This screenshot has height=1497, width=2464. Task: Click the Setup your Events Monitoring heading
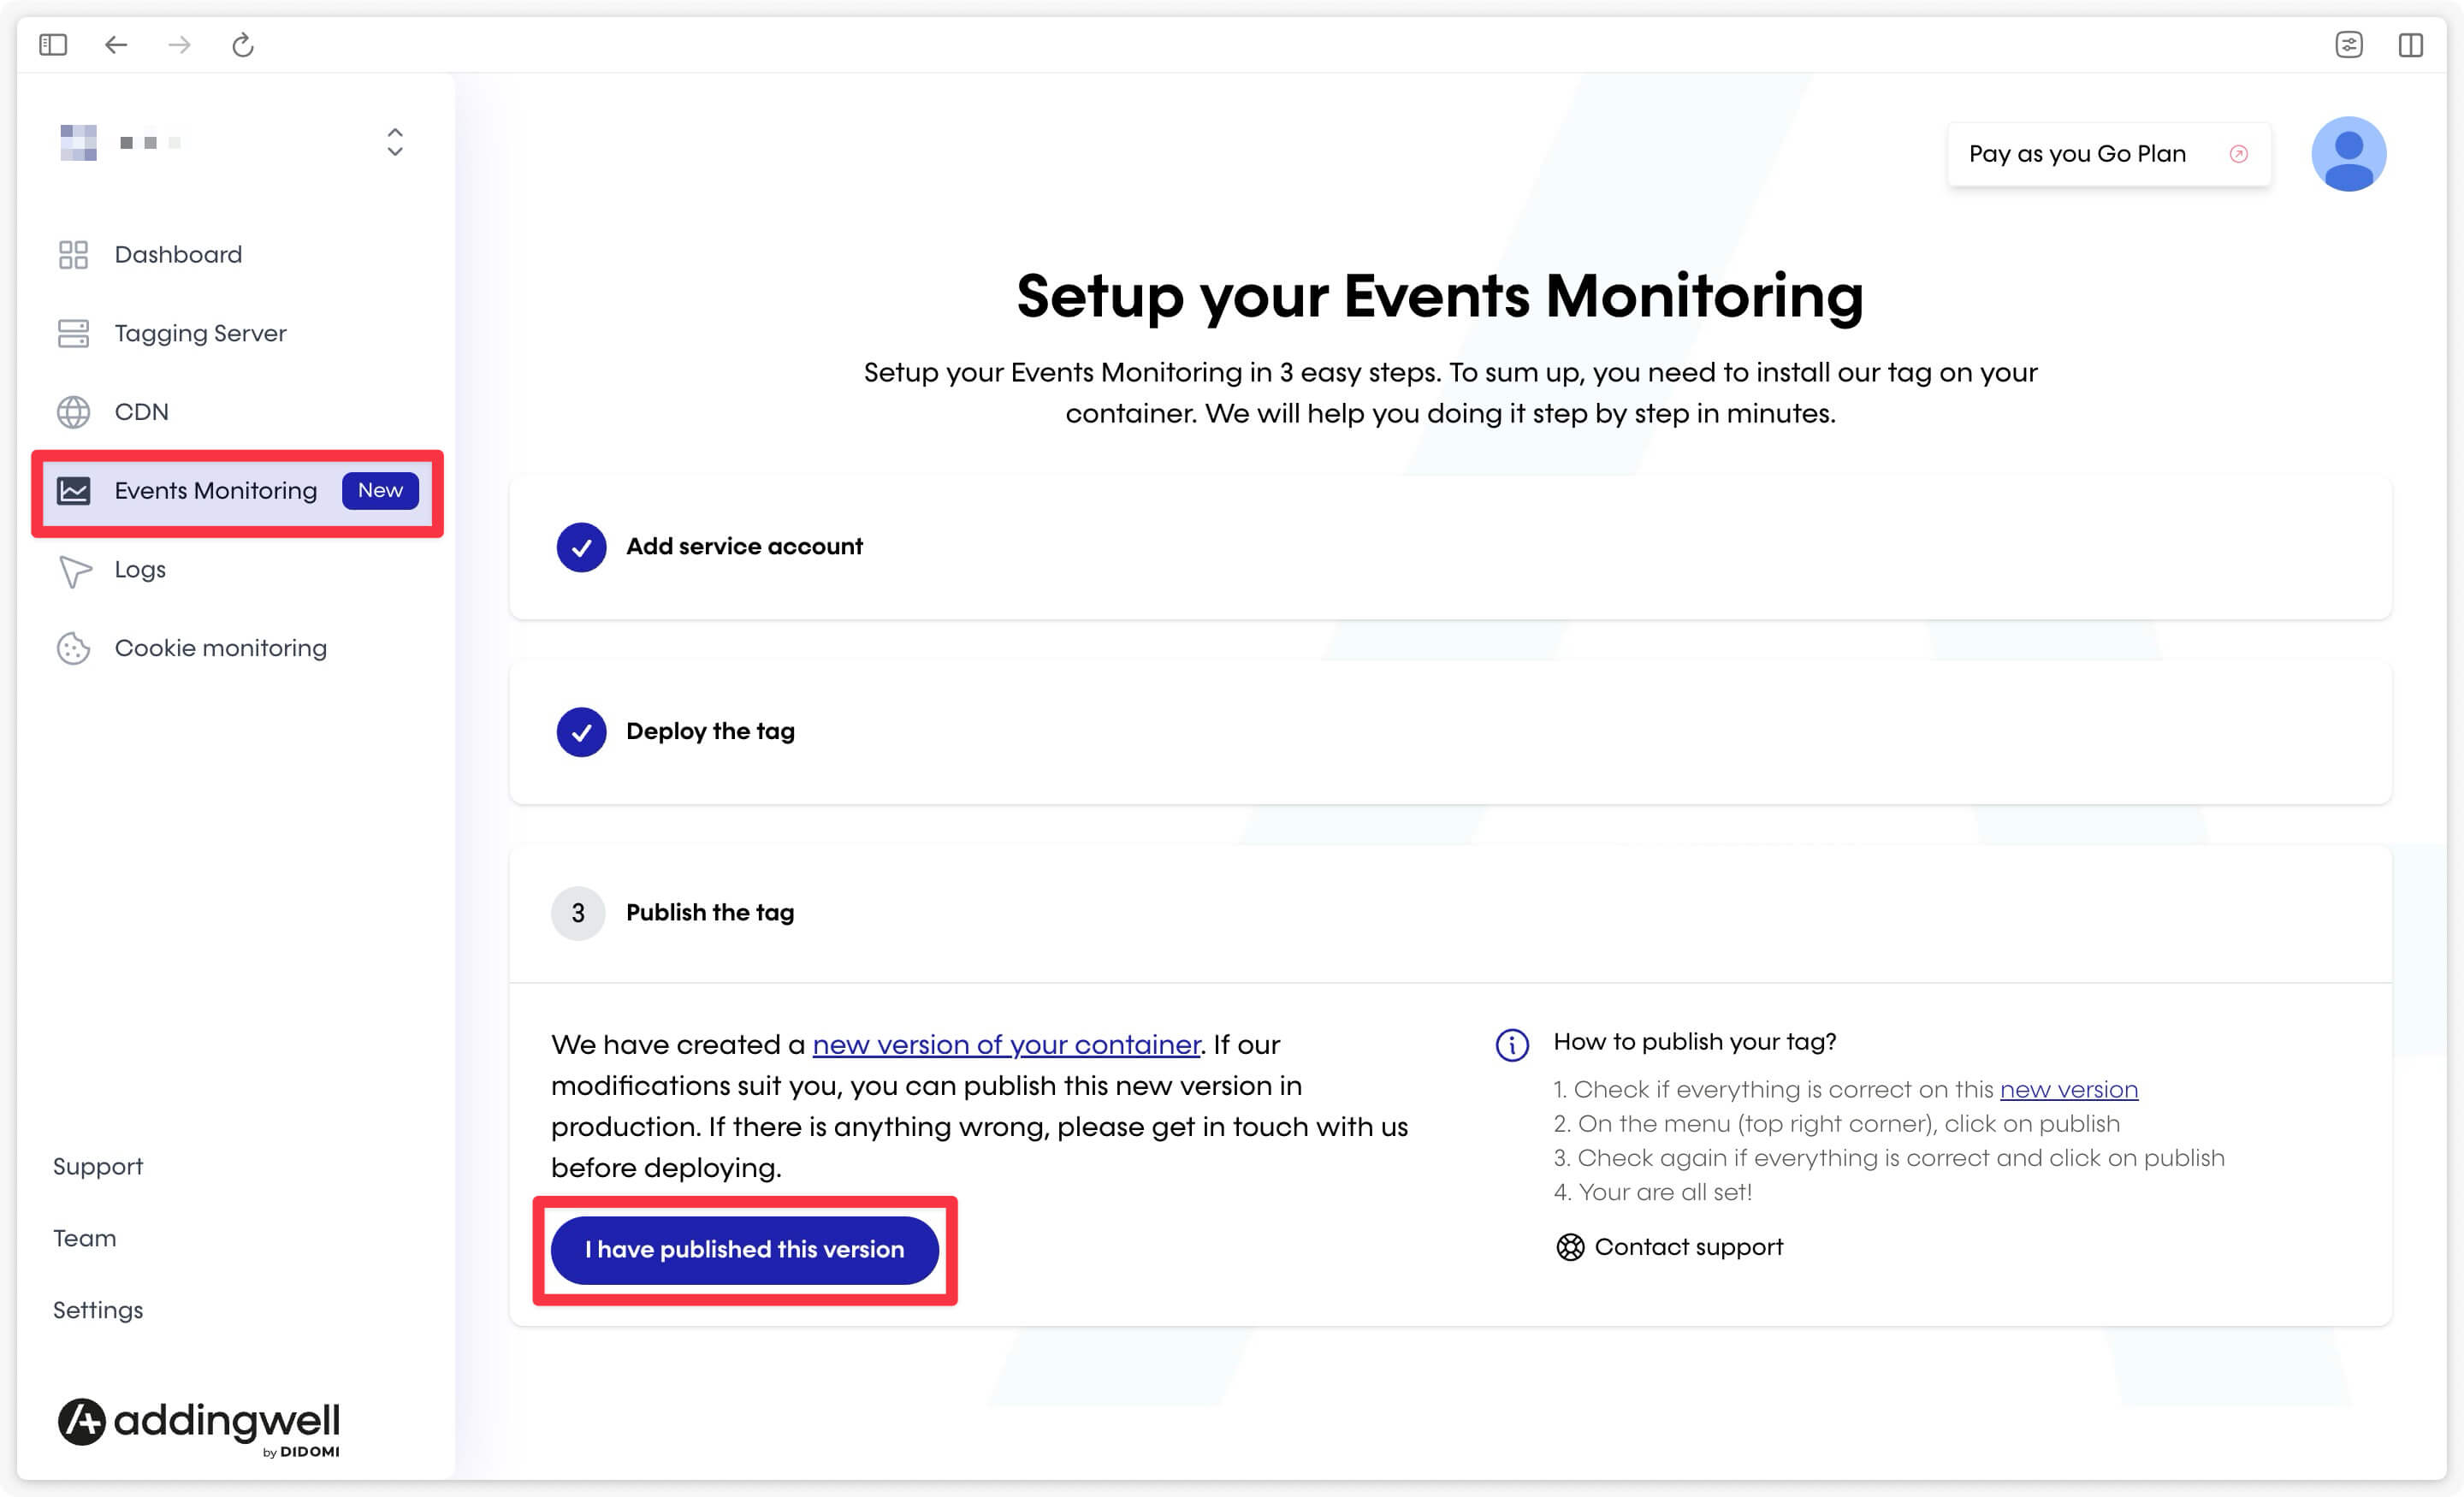point(1440,296)
